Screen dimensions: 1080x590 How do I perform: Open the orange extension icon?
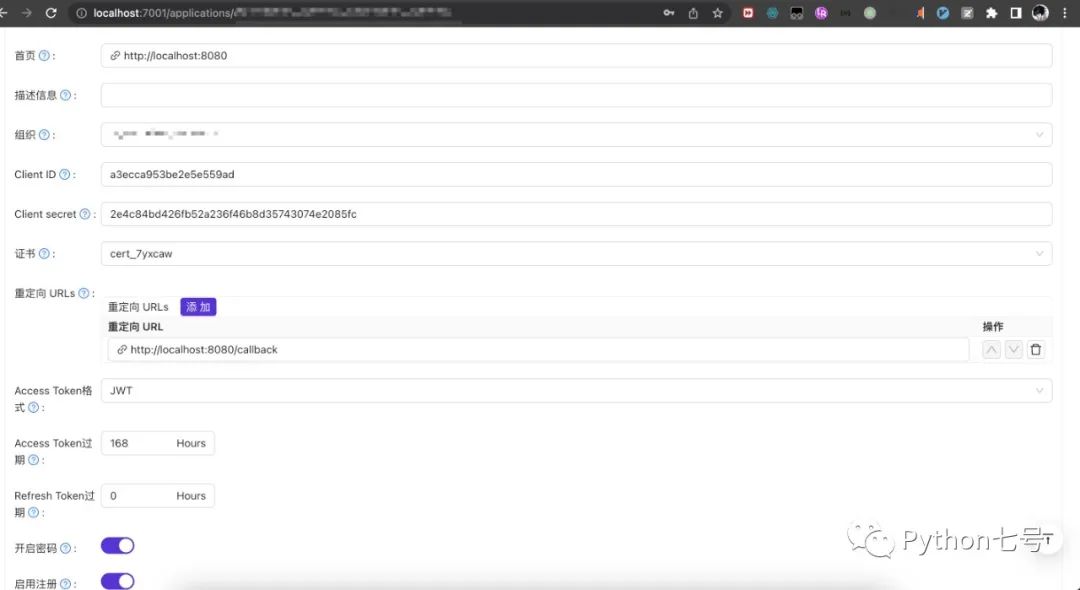click(x=920, y=13)
